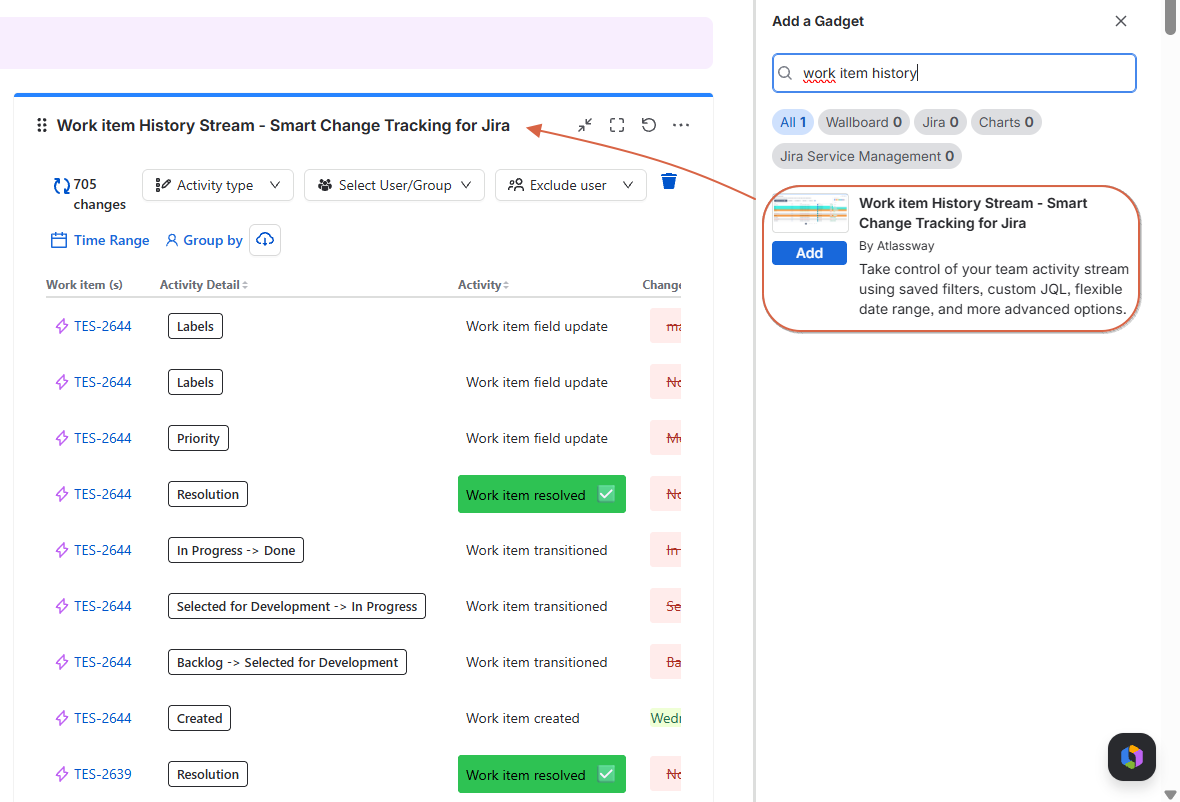
Task: Click the 705 changes refresh icon
Action: coord(62,185)
